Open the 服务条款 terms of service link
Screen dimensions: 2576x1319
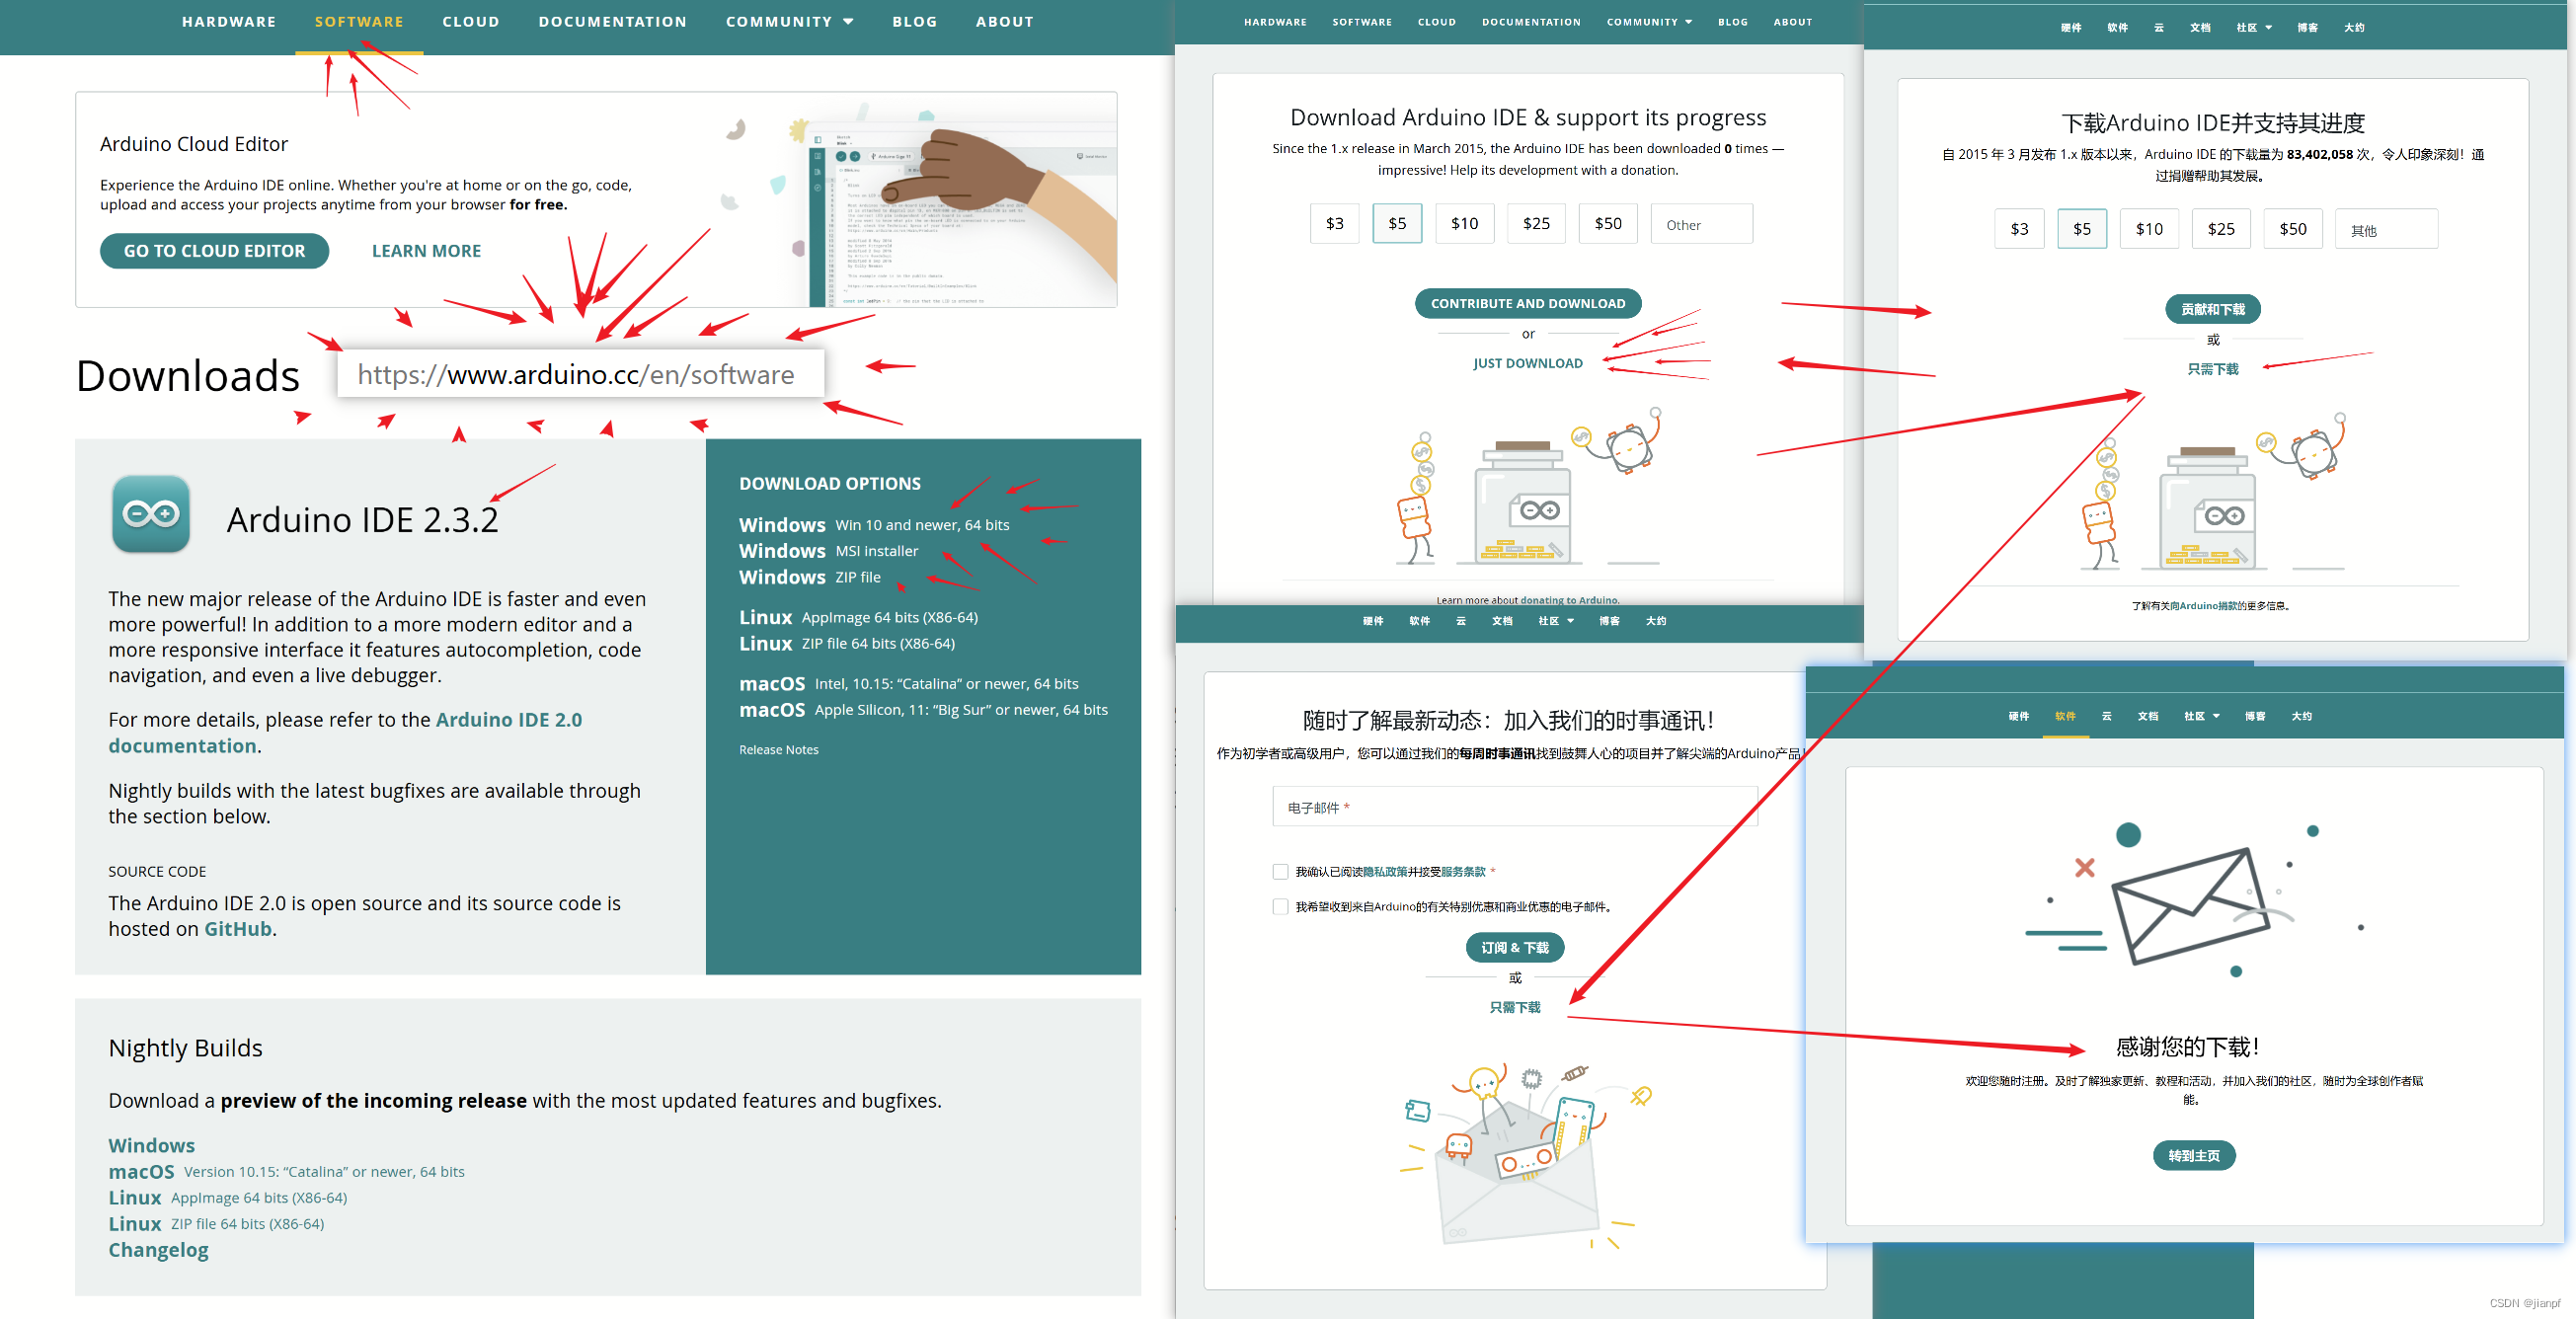coord(1463,872)
